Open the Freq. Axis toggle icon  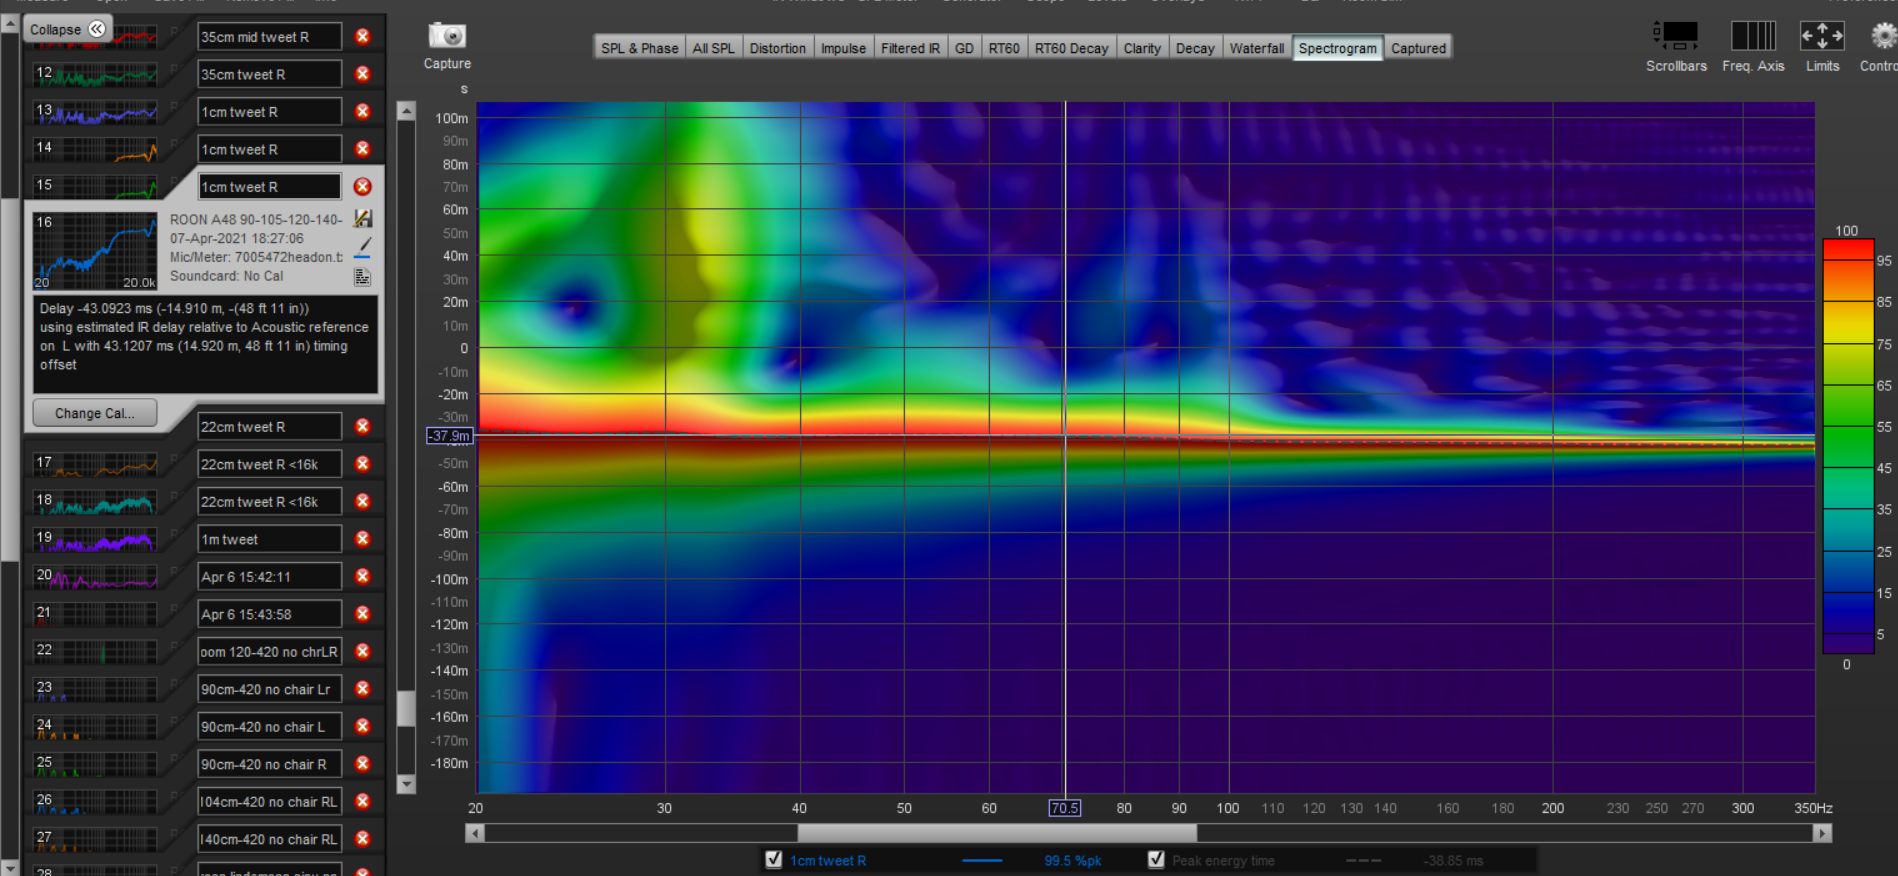click(x=1753, y=36)
